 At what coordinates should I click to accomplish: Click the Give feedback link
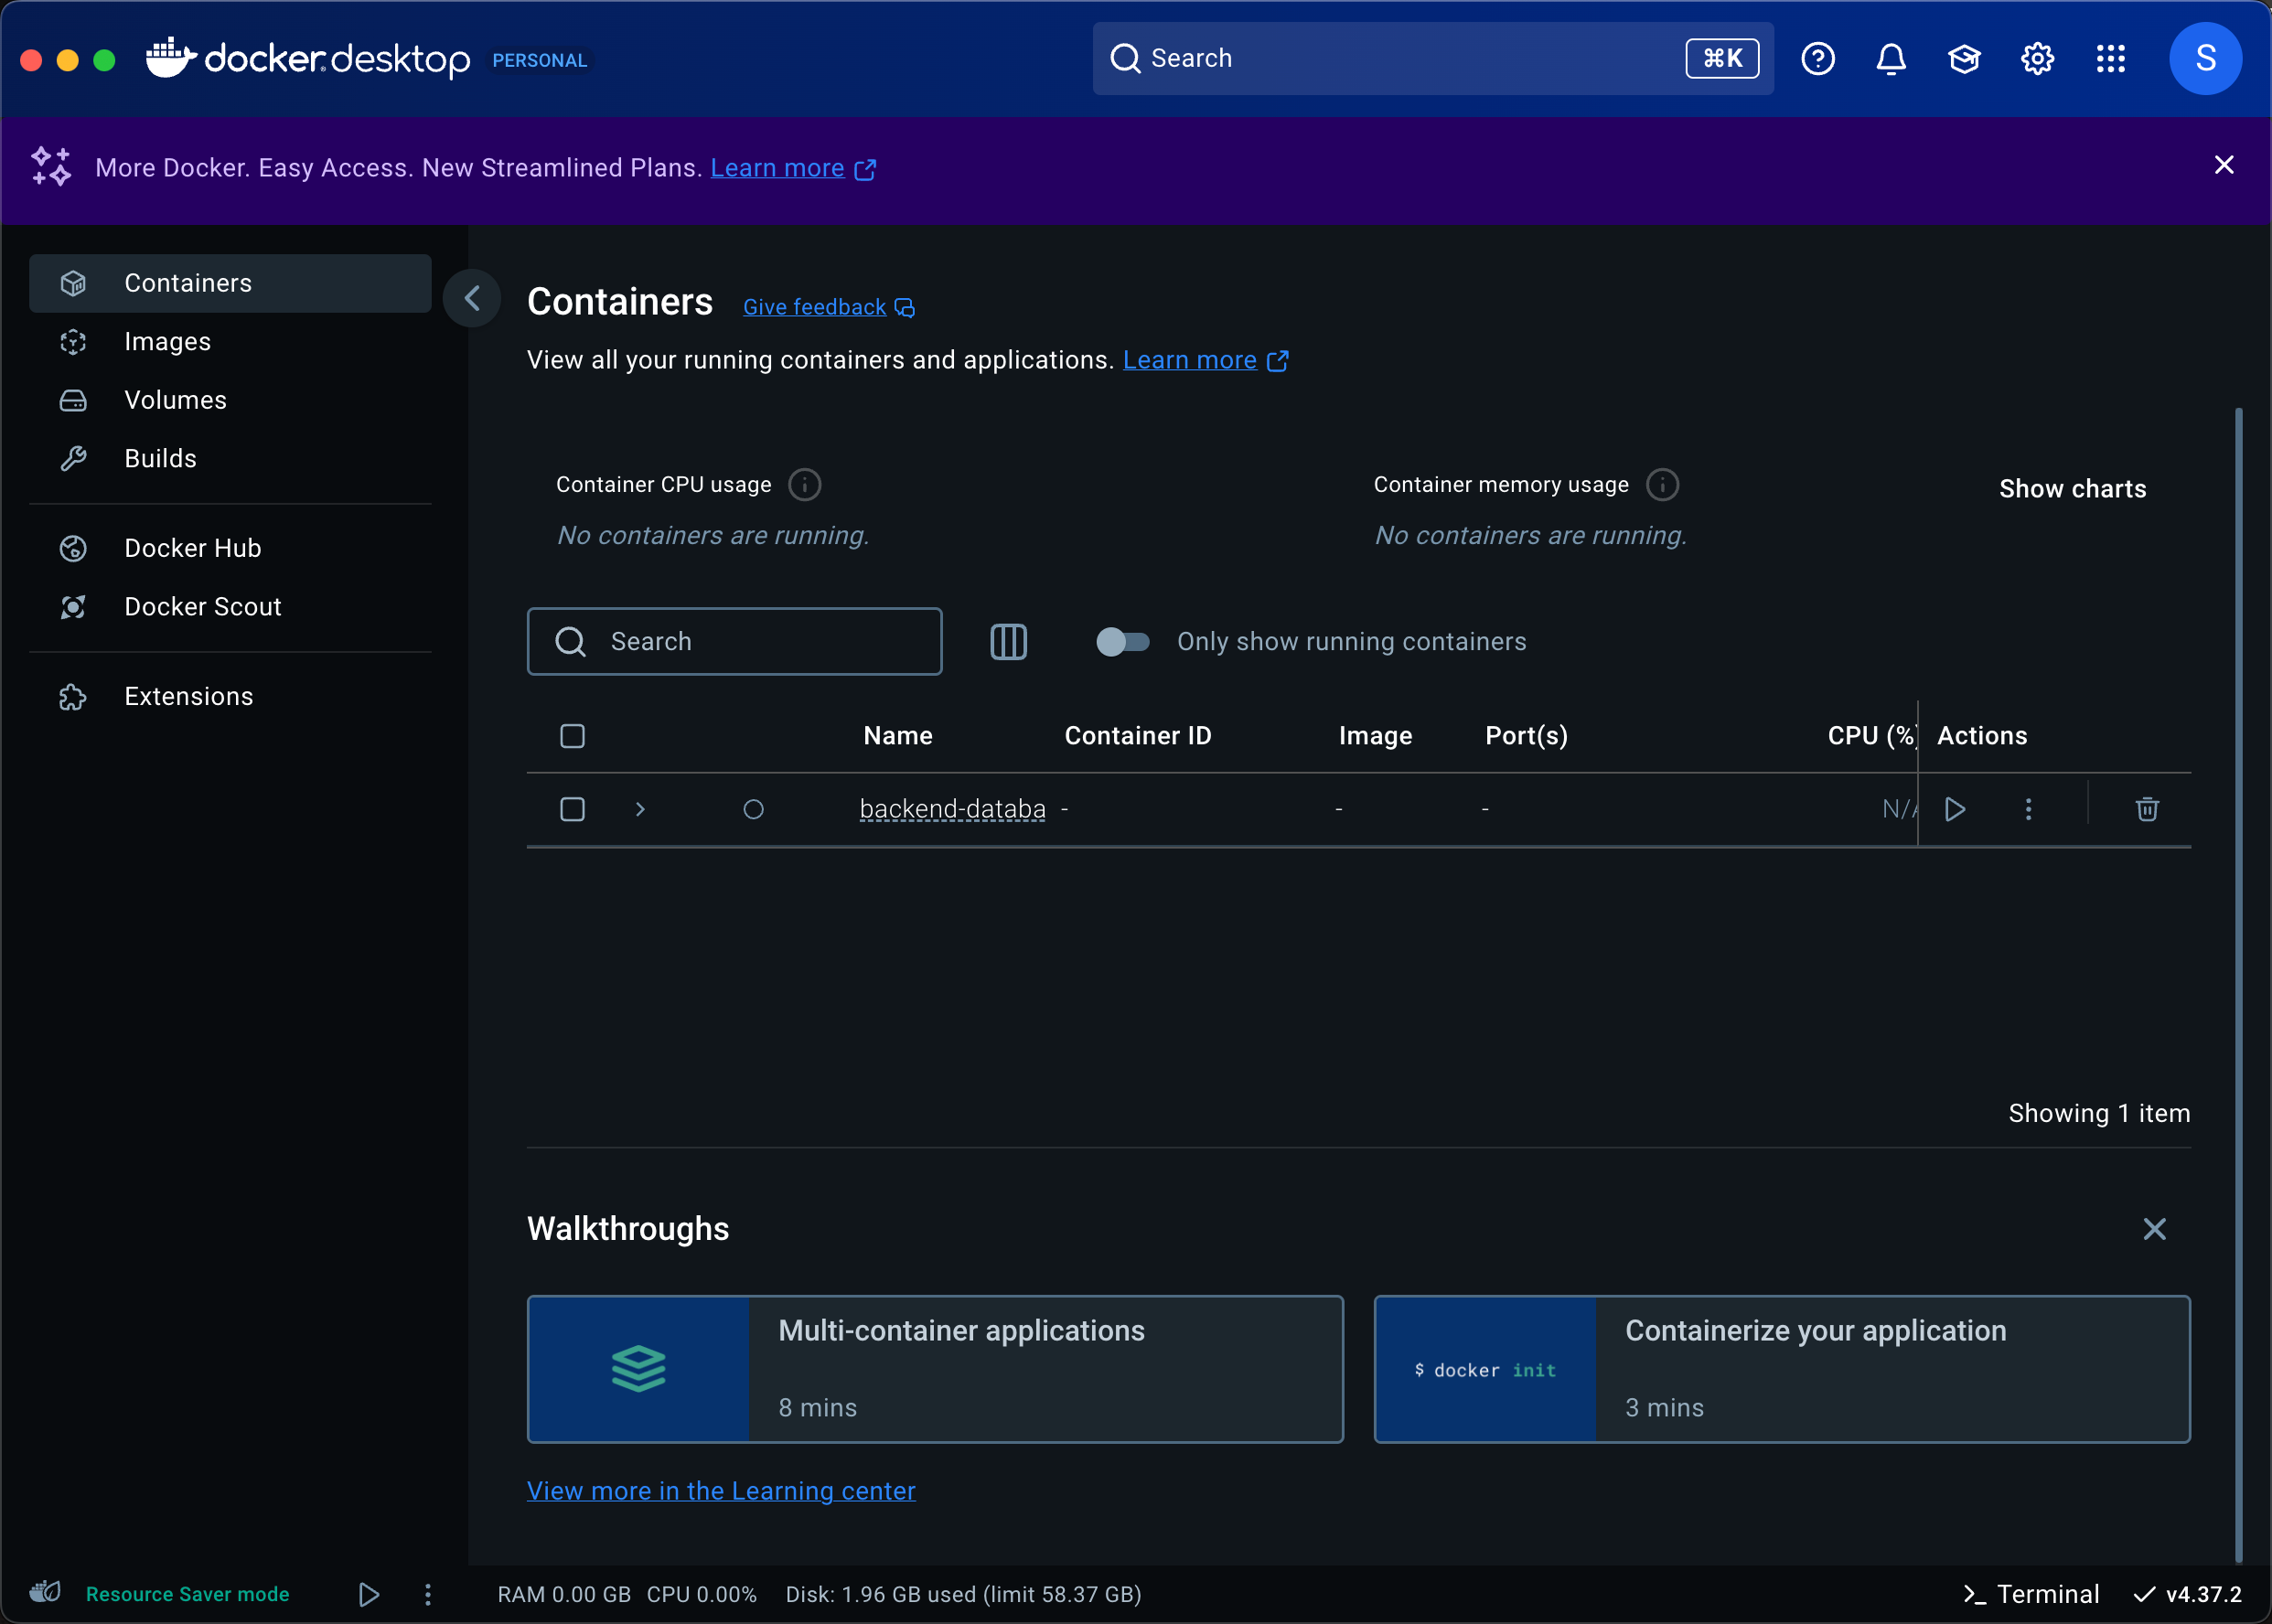tap(828, 307)
